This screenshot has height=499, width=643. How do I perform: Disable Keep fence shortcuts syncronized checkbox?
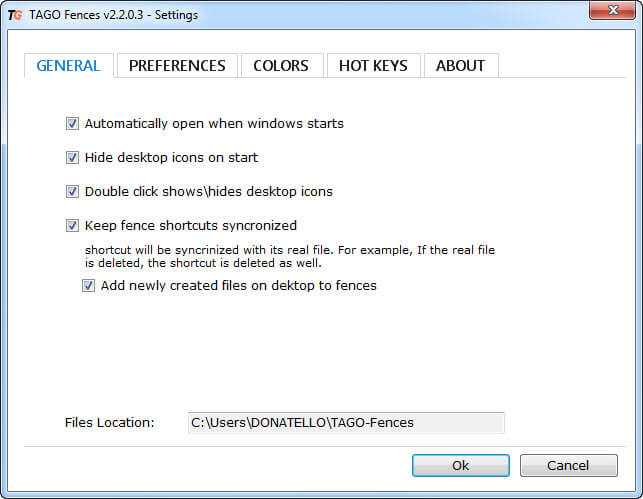coord(73,226)
